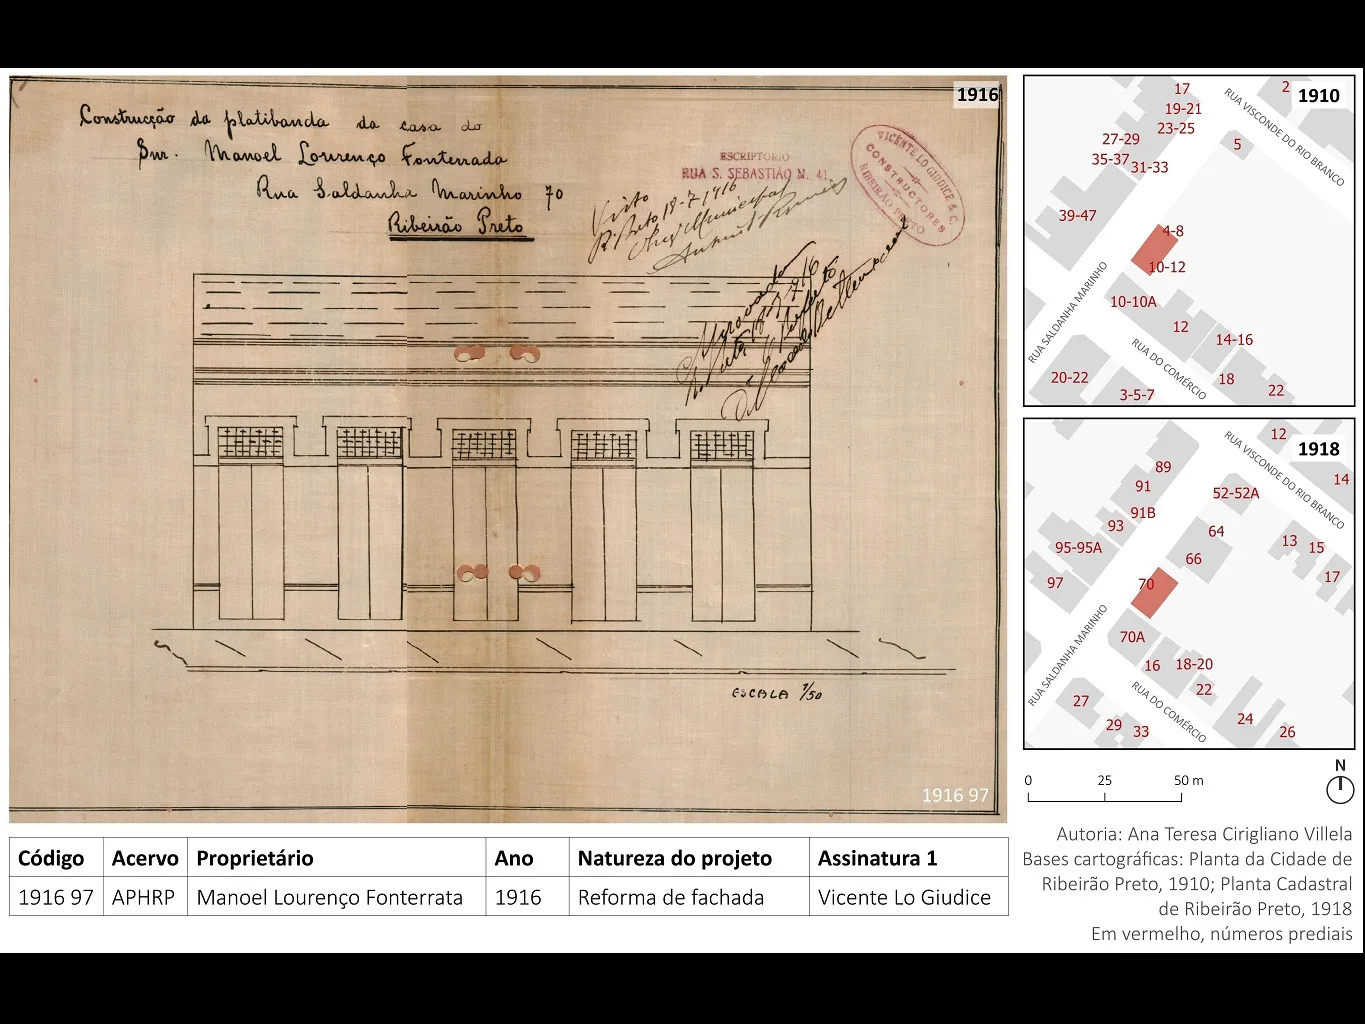
Task: Click the handwritten Construcção da platibanda line
Action: point(280,120)
